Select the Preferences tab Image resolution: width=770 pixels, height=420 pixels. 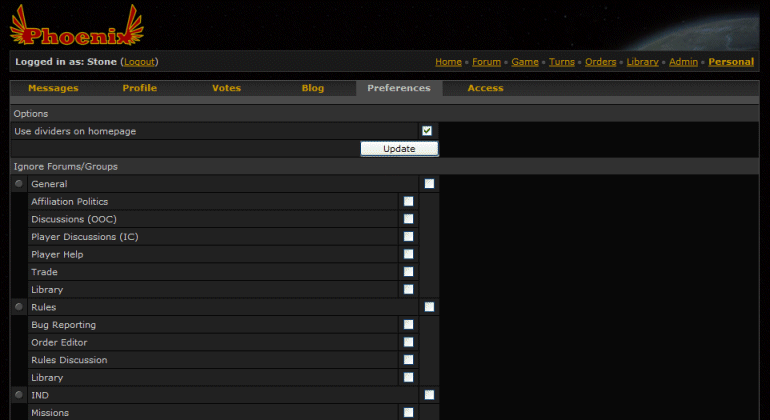tap(399, 88)
